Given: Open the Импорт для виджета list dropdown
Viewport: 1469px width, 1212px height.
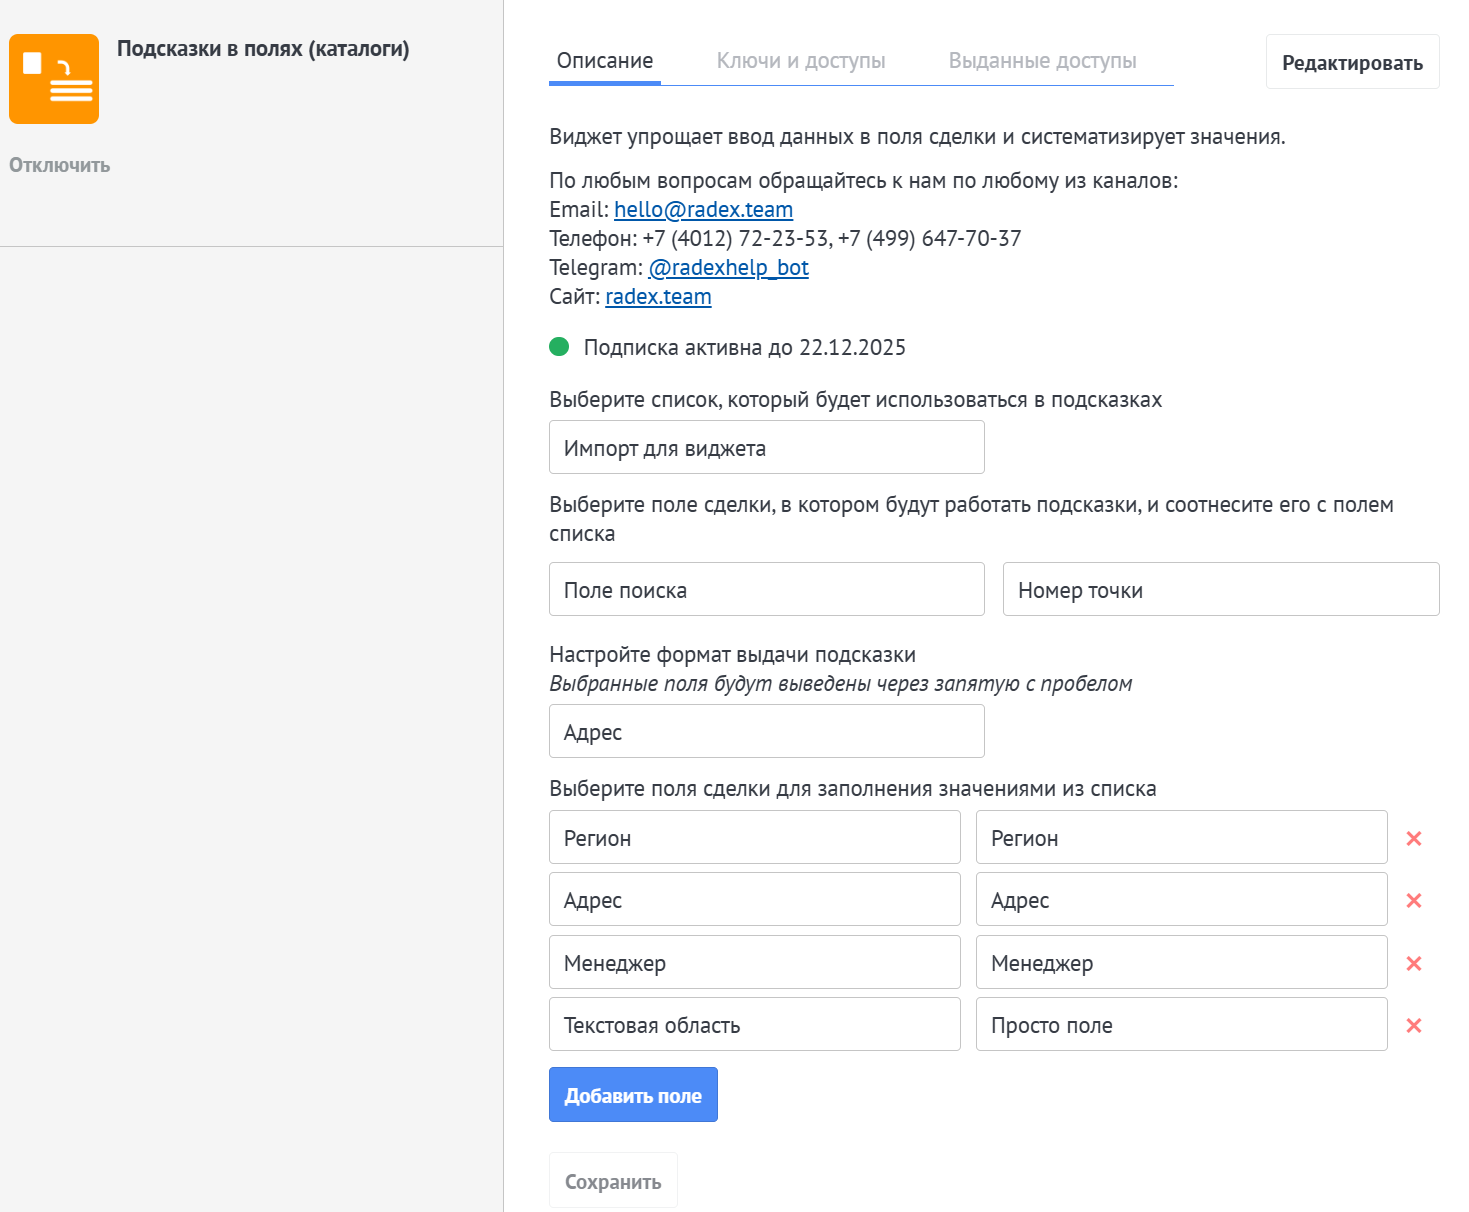Looking at the screenshot, I should (766, 447).
